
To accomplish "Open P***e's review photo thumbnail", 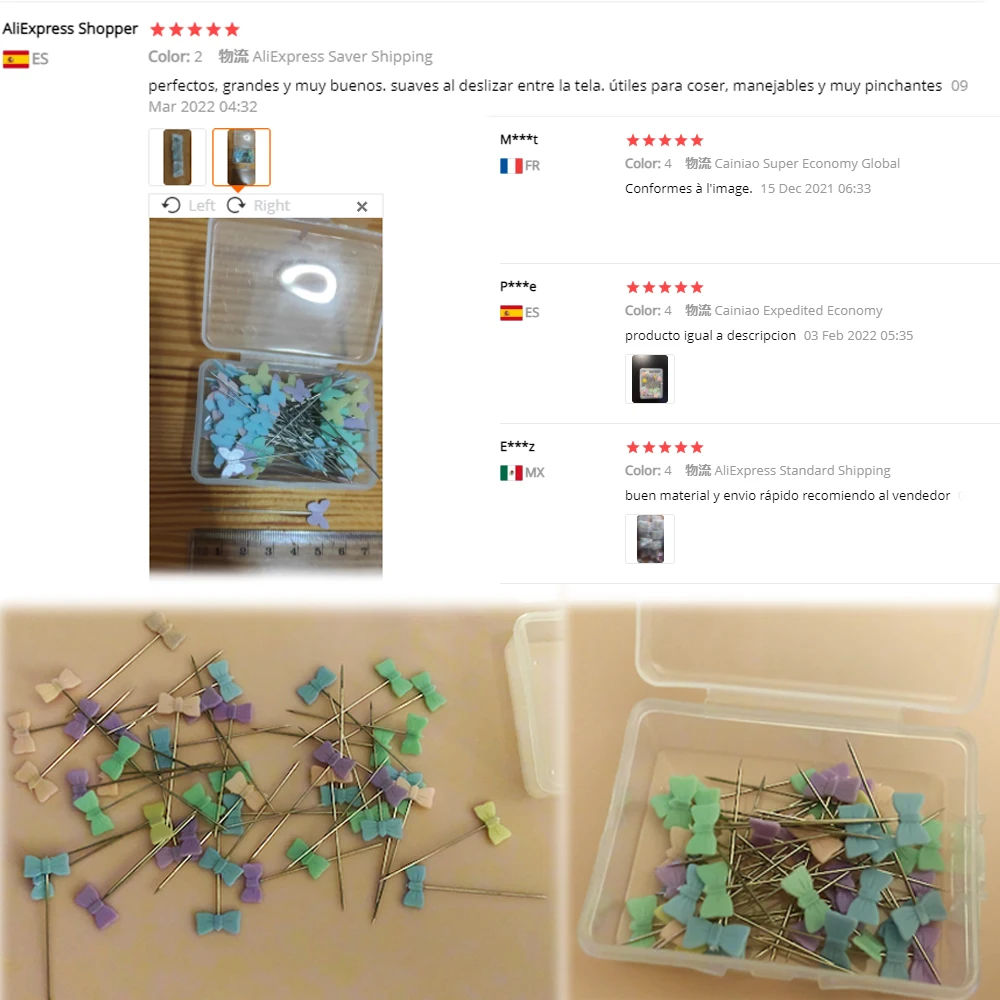I will (649, 379).
